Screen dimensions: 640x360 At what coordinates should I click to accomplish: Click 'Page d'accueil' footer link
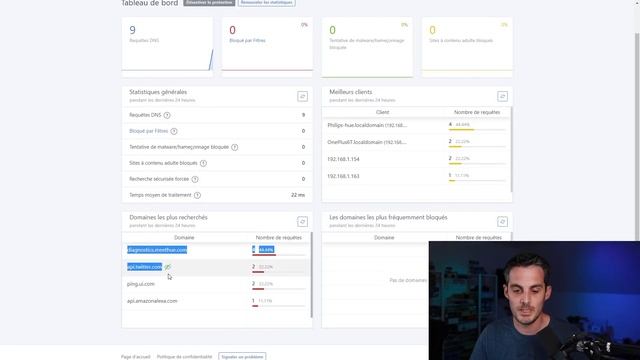[136, 357]
